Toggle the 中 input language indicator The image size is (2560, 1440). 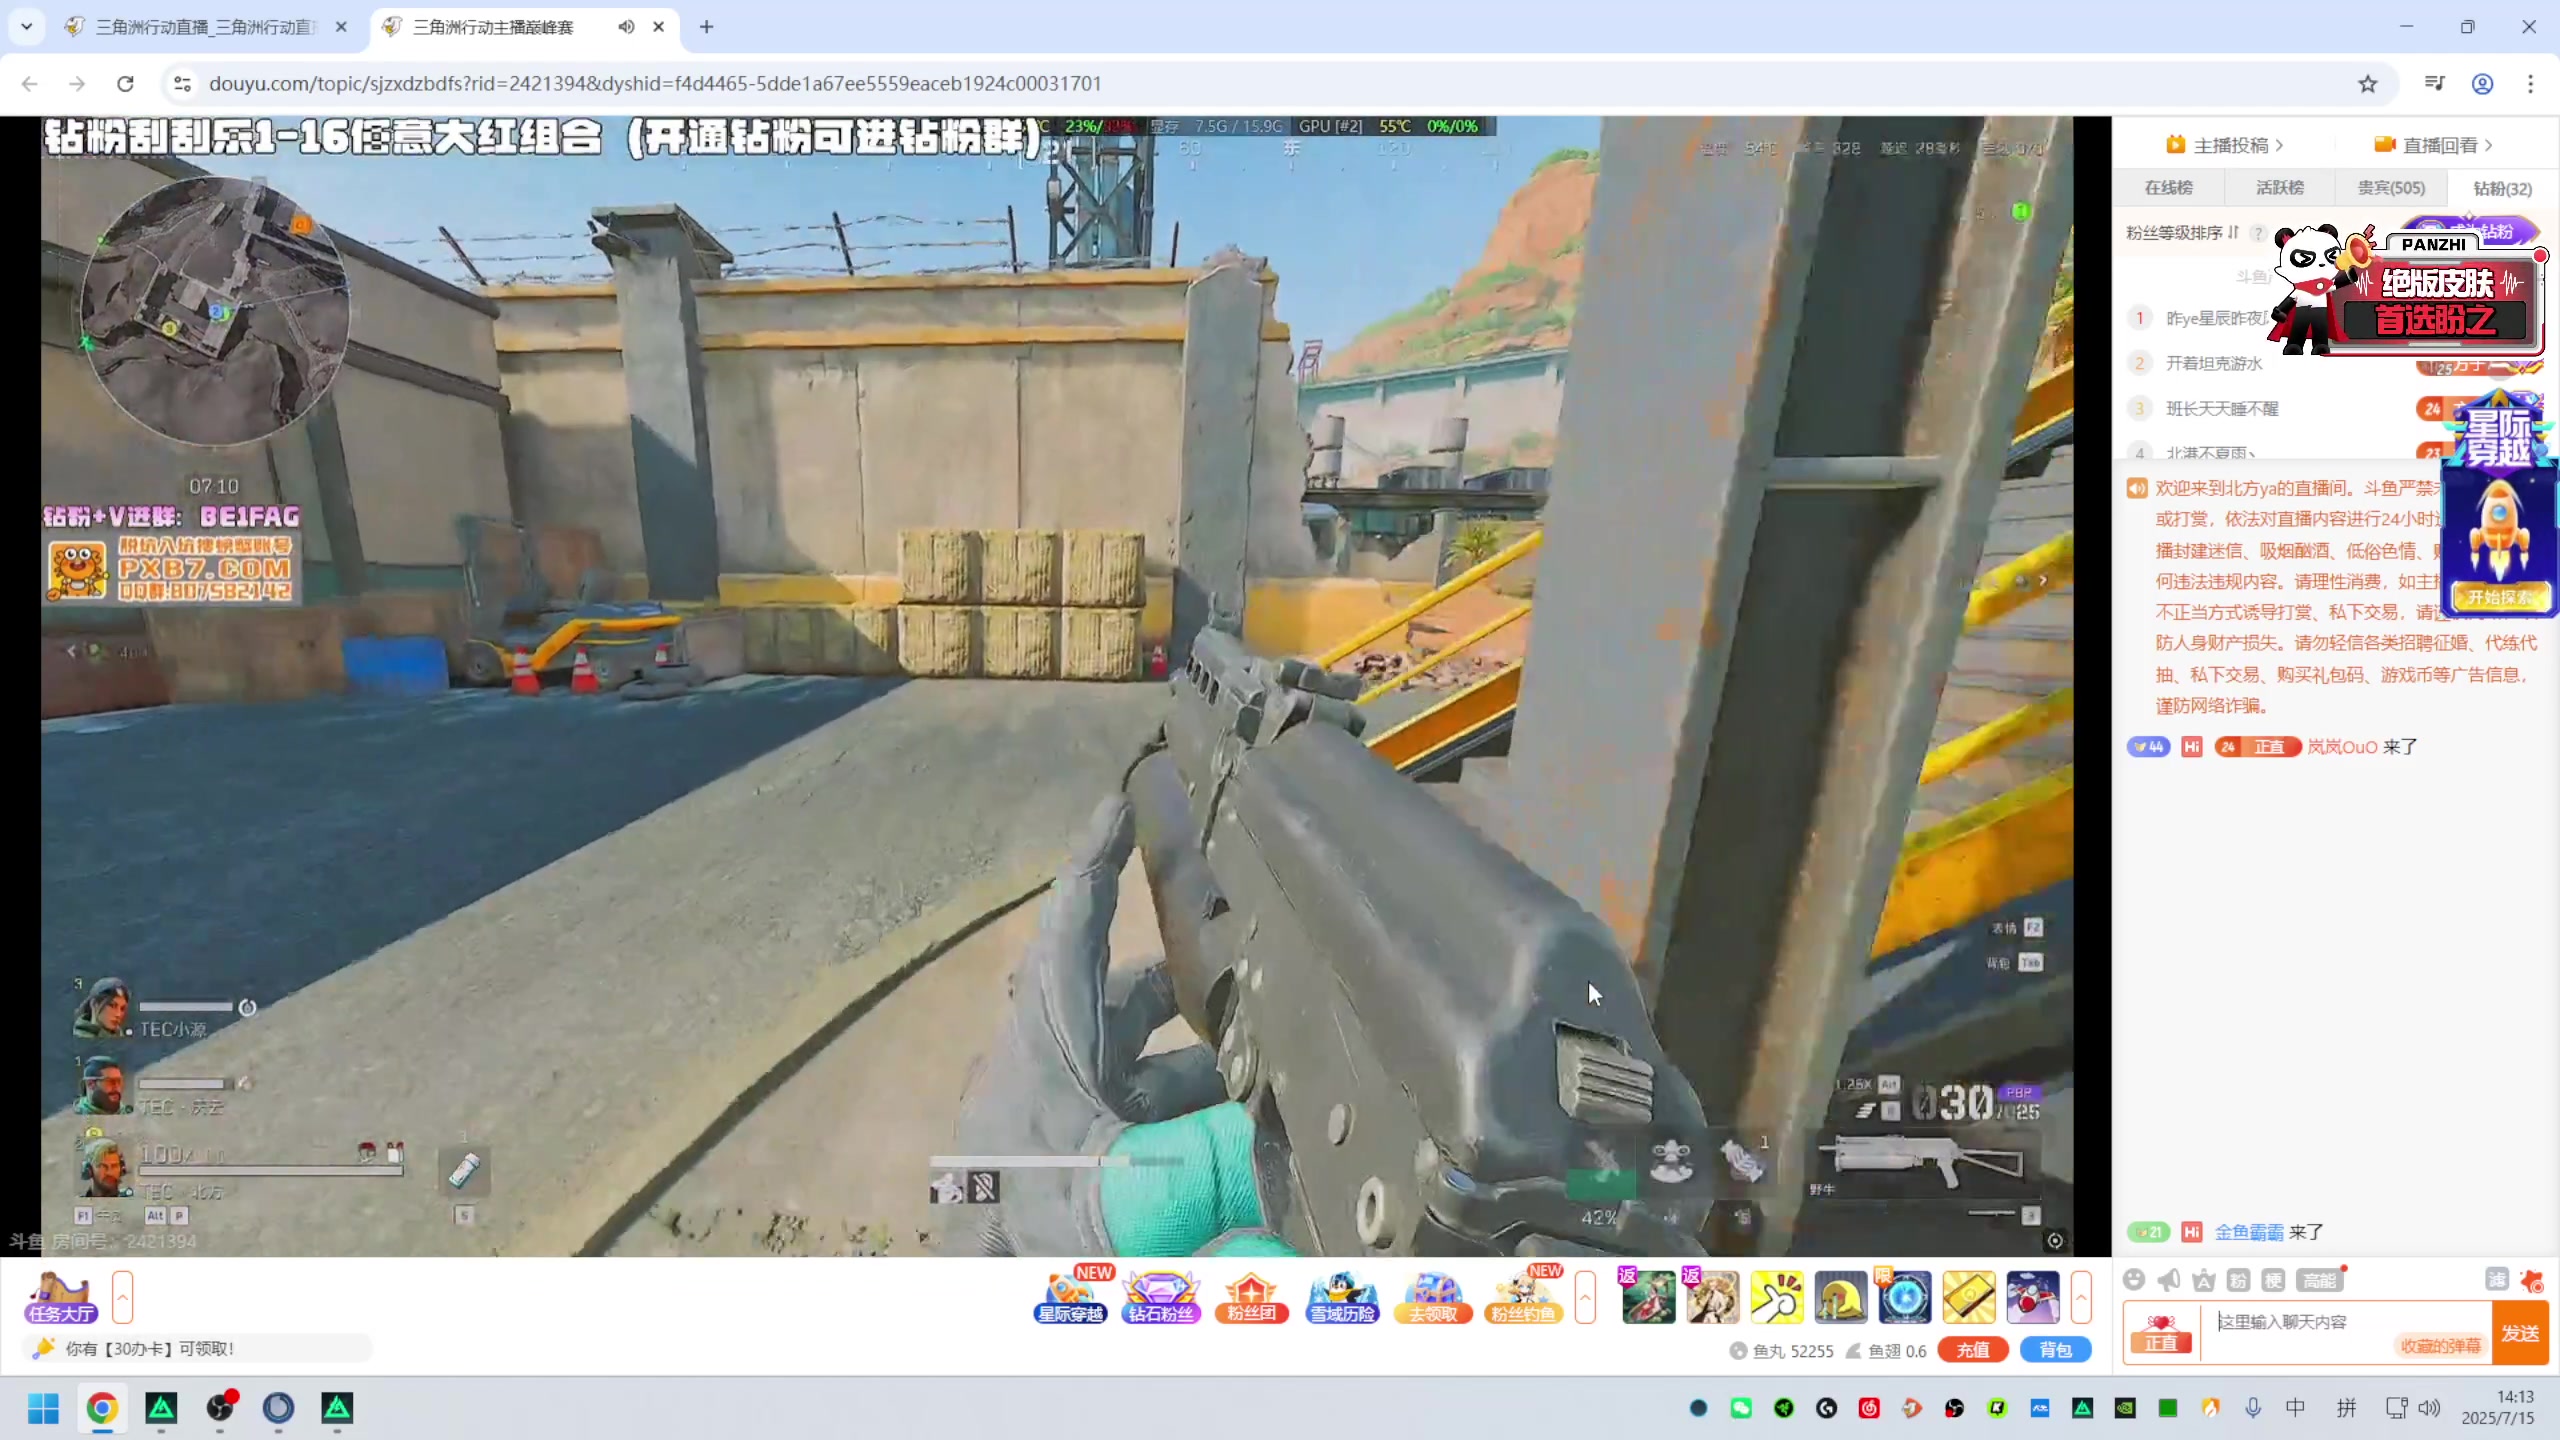2296,1408
